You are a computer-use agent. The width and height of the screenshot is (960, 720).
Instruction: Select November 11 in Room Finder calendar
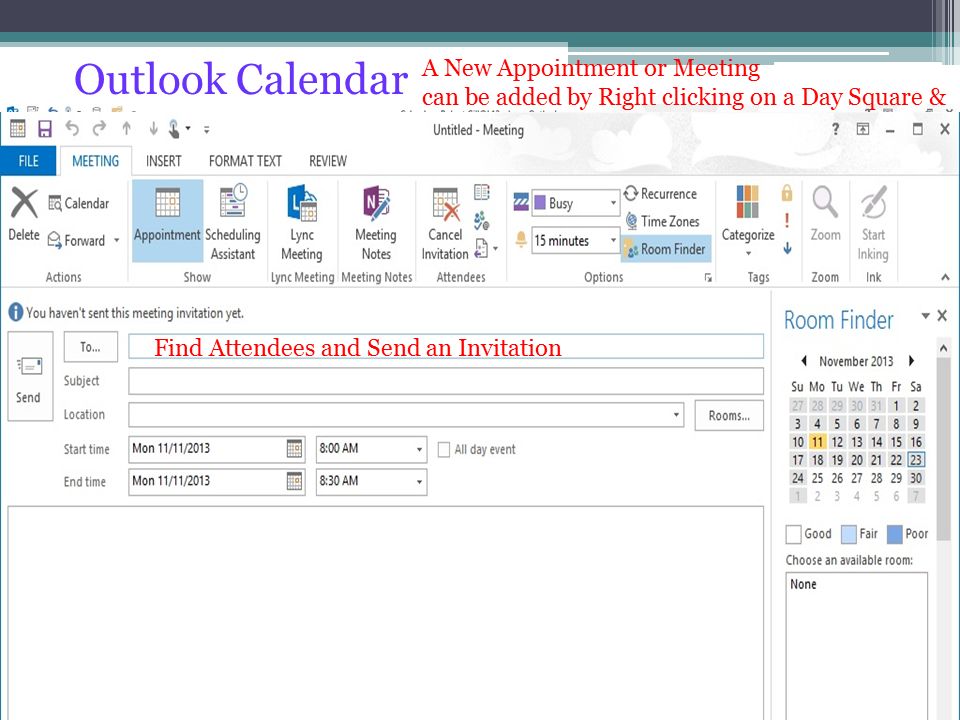click(817, 441)
